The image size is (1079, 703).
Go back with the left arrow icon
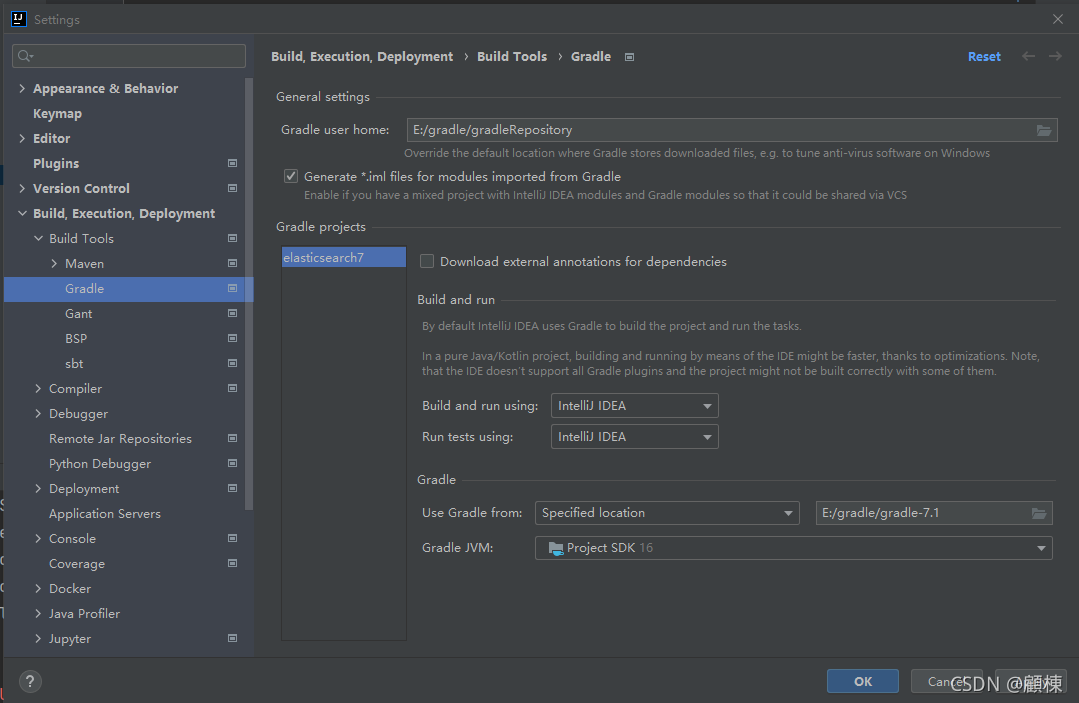[1028, 56]
